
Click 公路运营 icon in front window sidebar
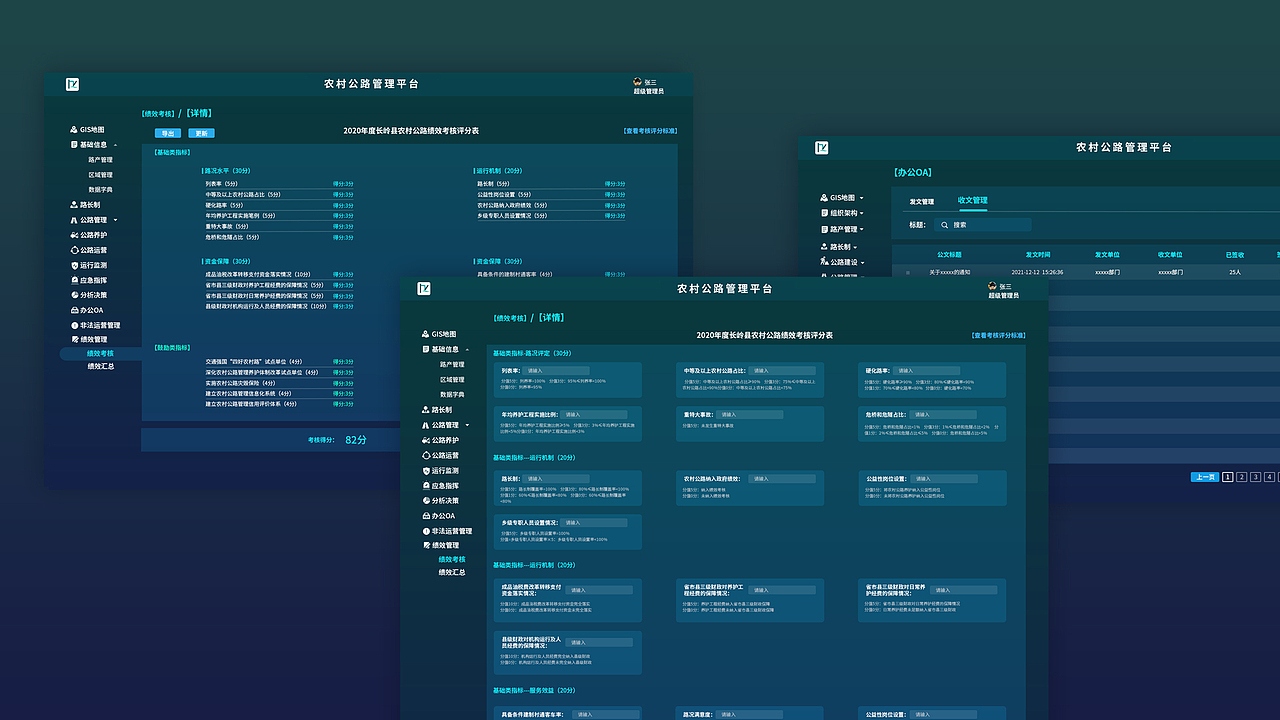(425, 455)
